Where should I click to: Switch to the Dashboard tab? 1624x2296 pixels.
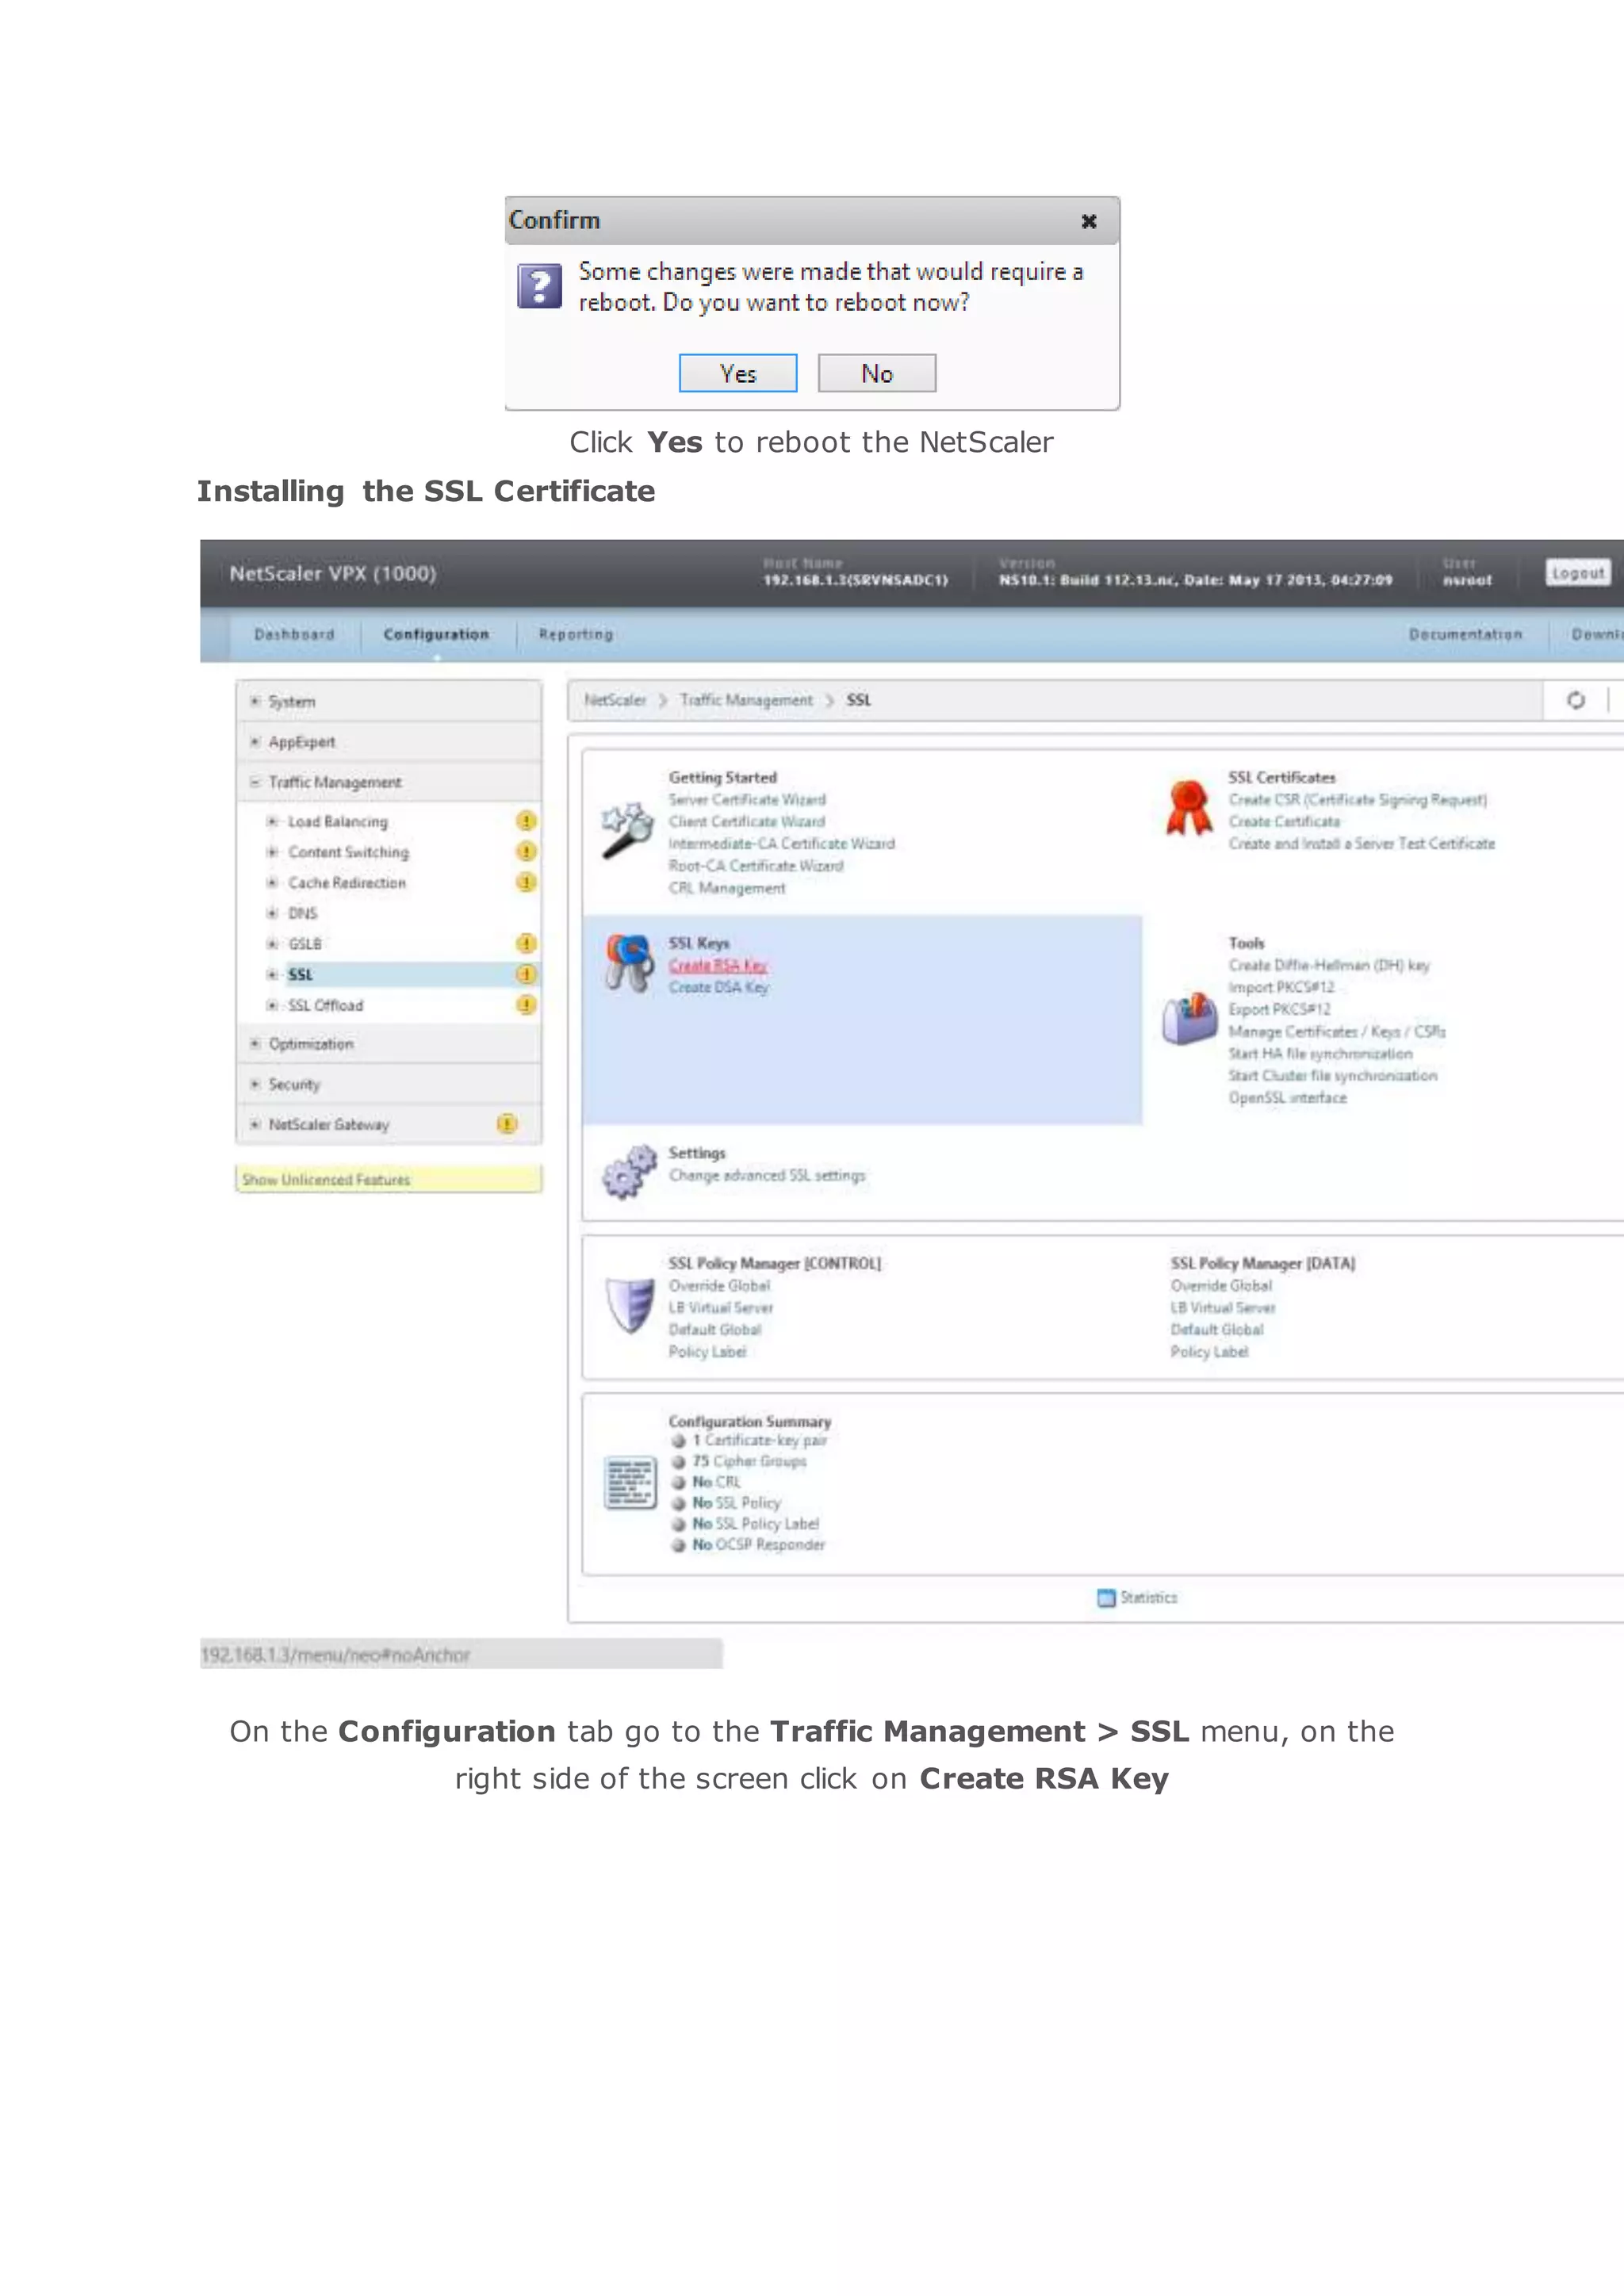pyautogui.click(x=294, y=634)
